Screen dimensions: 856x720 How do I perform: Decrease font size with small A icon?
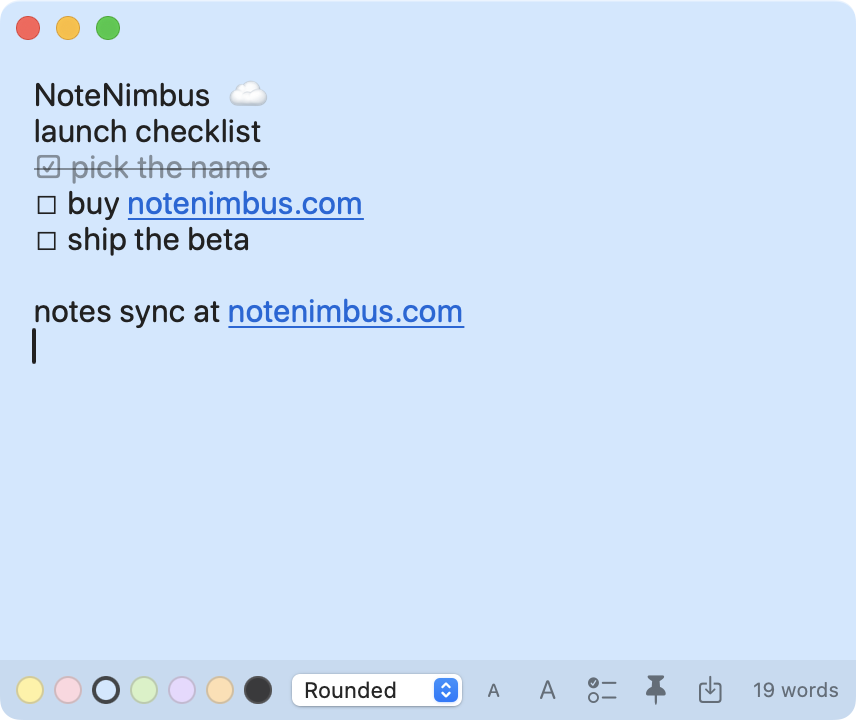point(494,691)
